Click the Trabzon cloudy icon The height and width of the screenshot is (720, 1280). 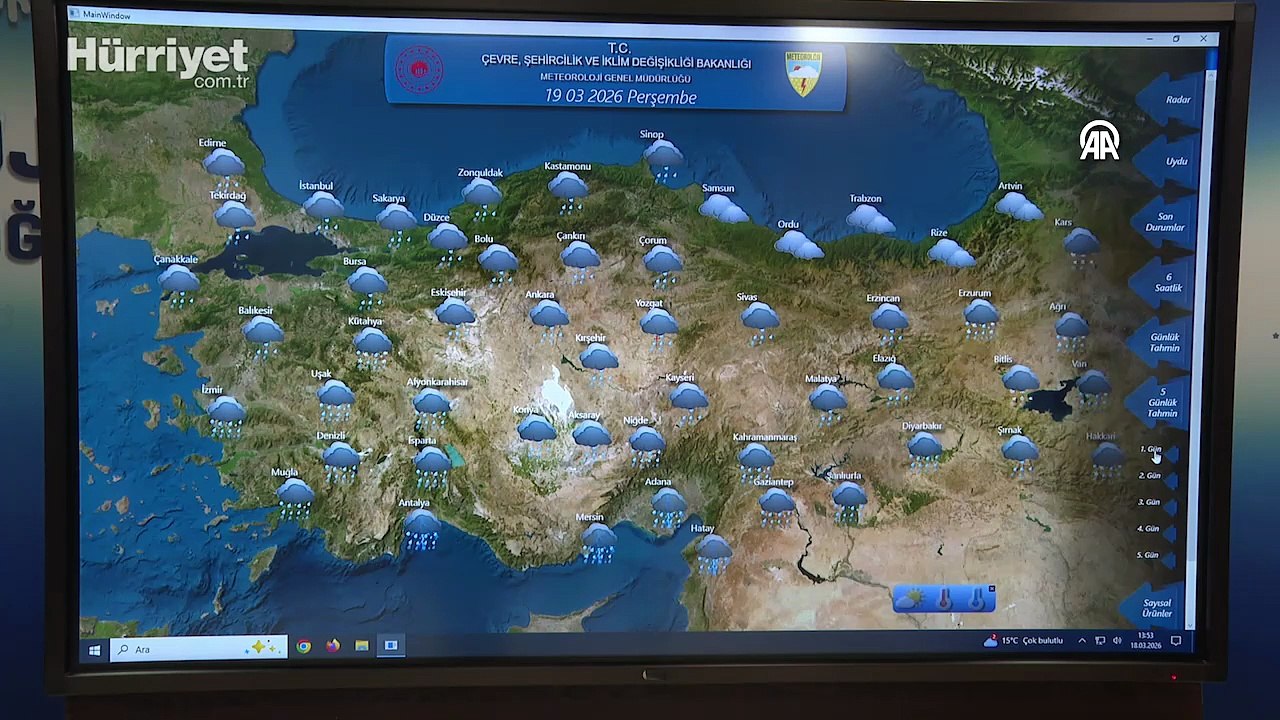coord(870,218)
